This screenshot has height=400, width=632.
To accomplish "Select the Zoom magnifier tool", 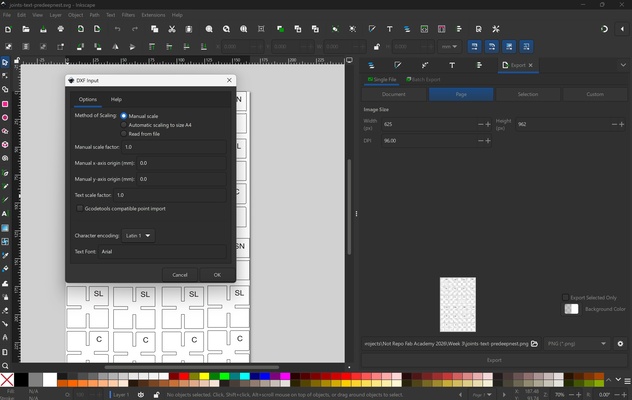I will click(x=5, y=365).
